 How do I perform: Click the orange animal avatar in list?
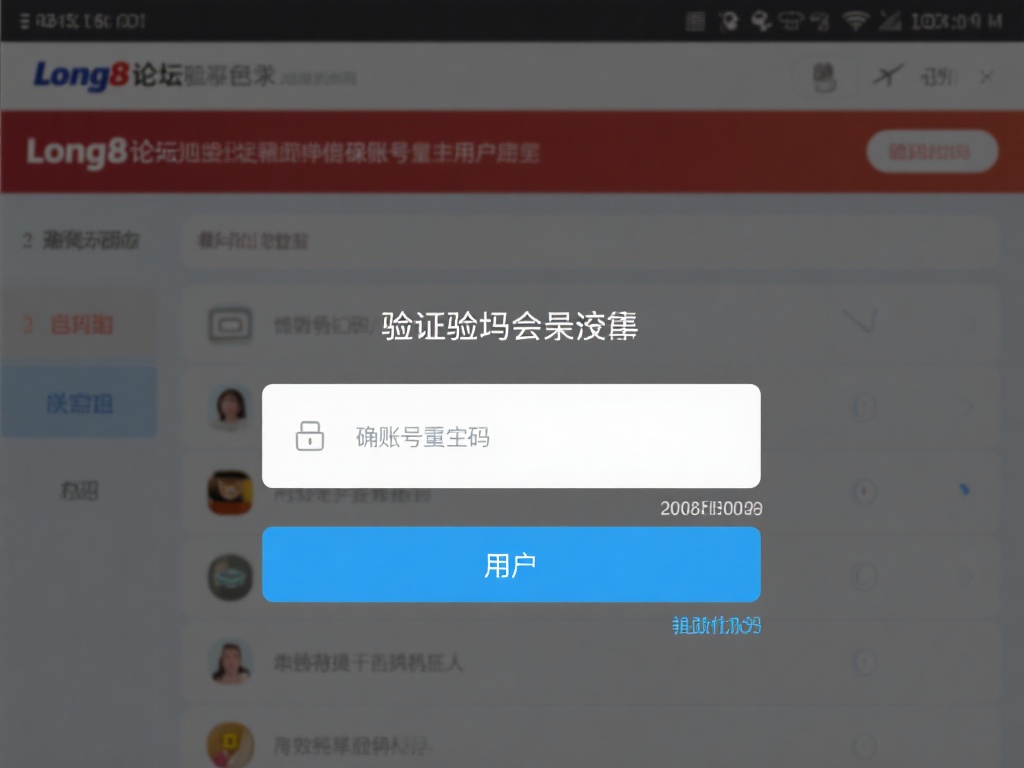pyautogui.click(x=230, y=492)
